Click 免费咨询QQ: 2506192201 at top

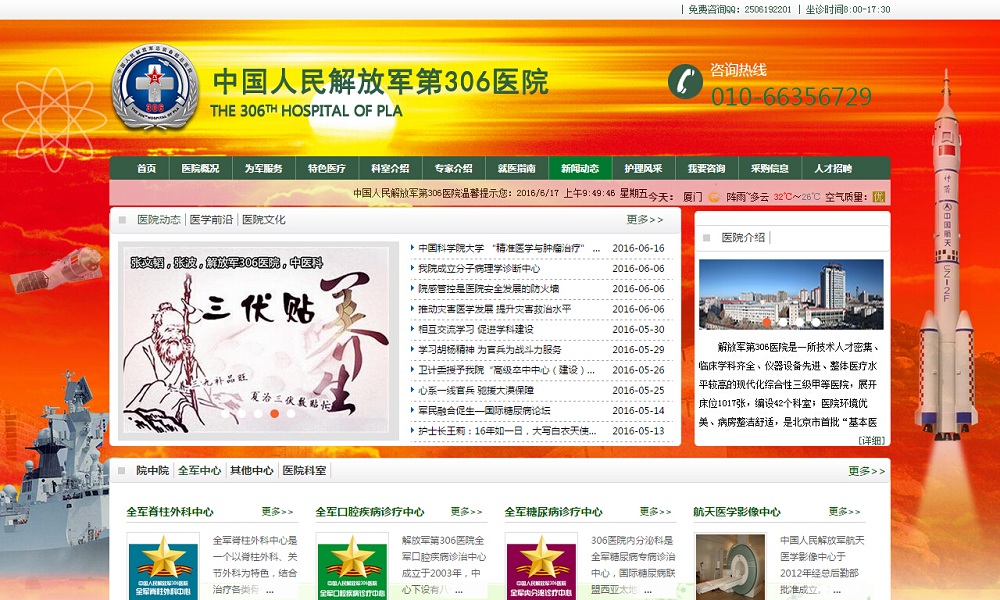[740, 10]
